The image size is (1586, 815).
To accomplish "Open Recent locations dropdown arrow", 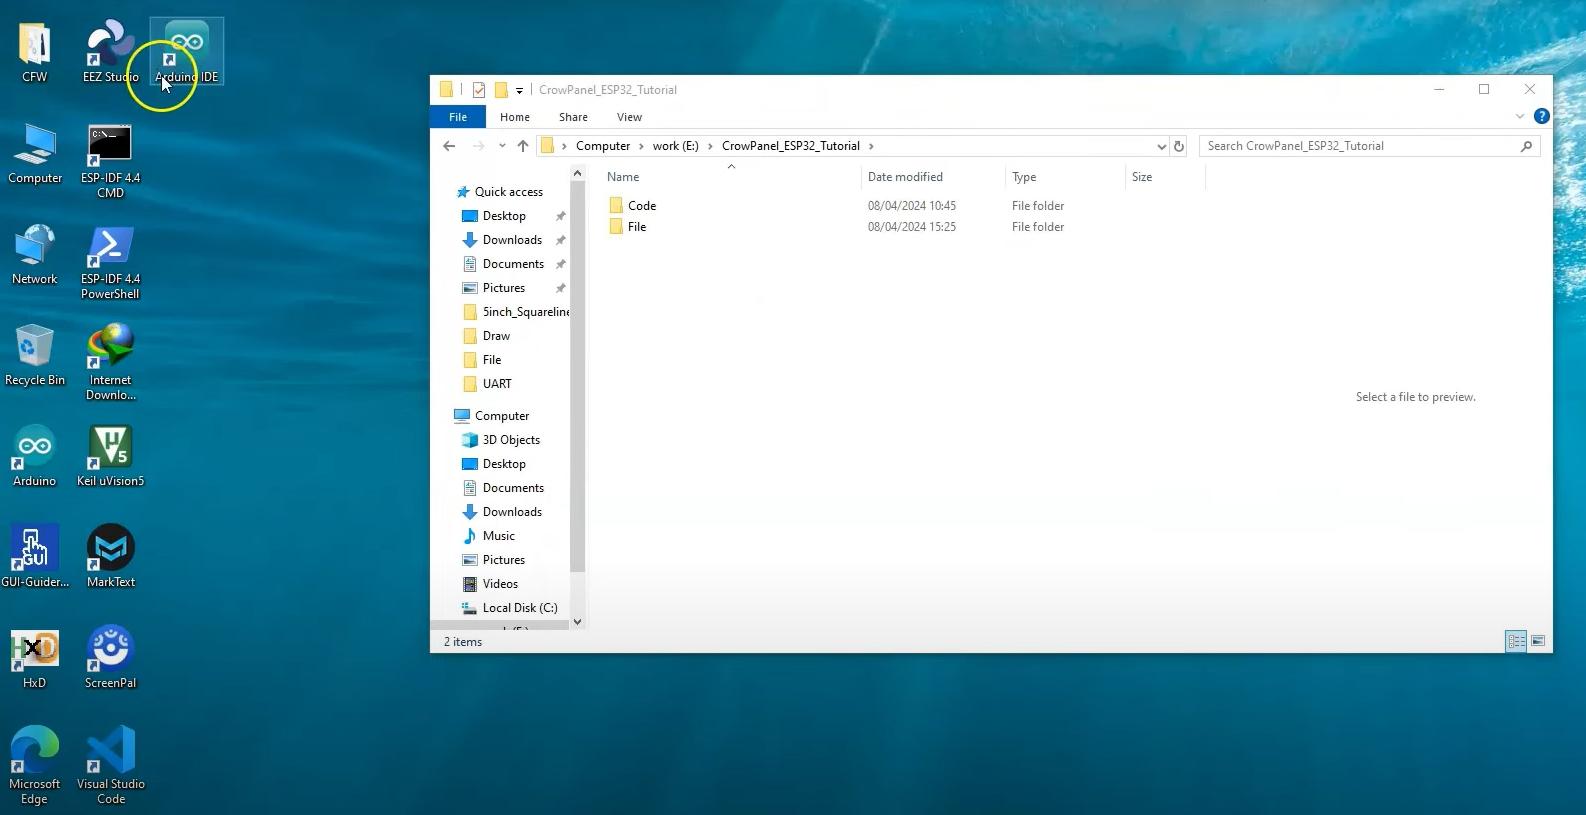I will (x=502, y=146).
